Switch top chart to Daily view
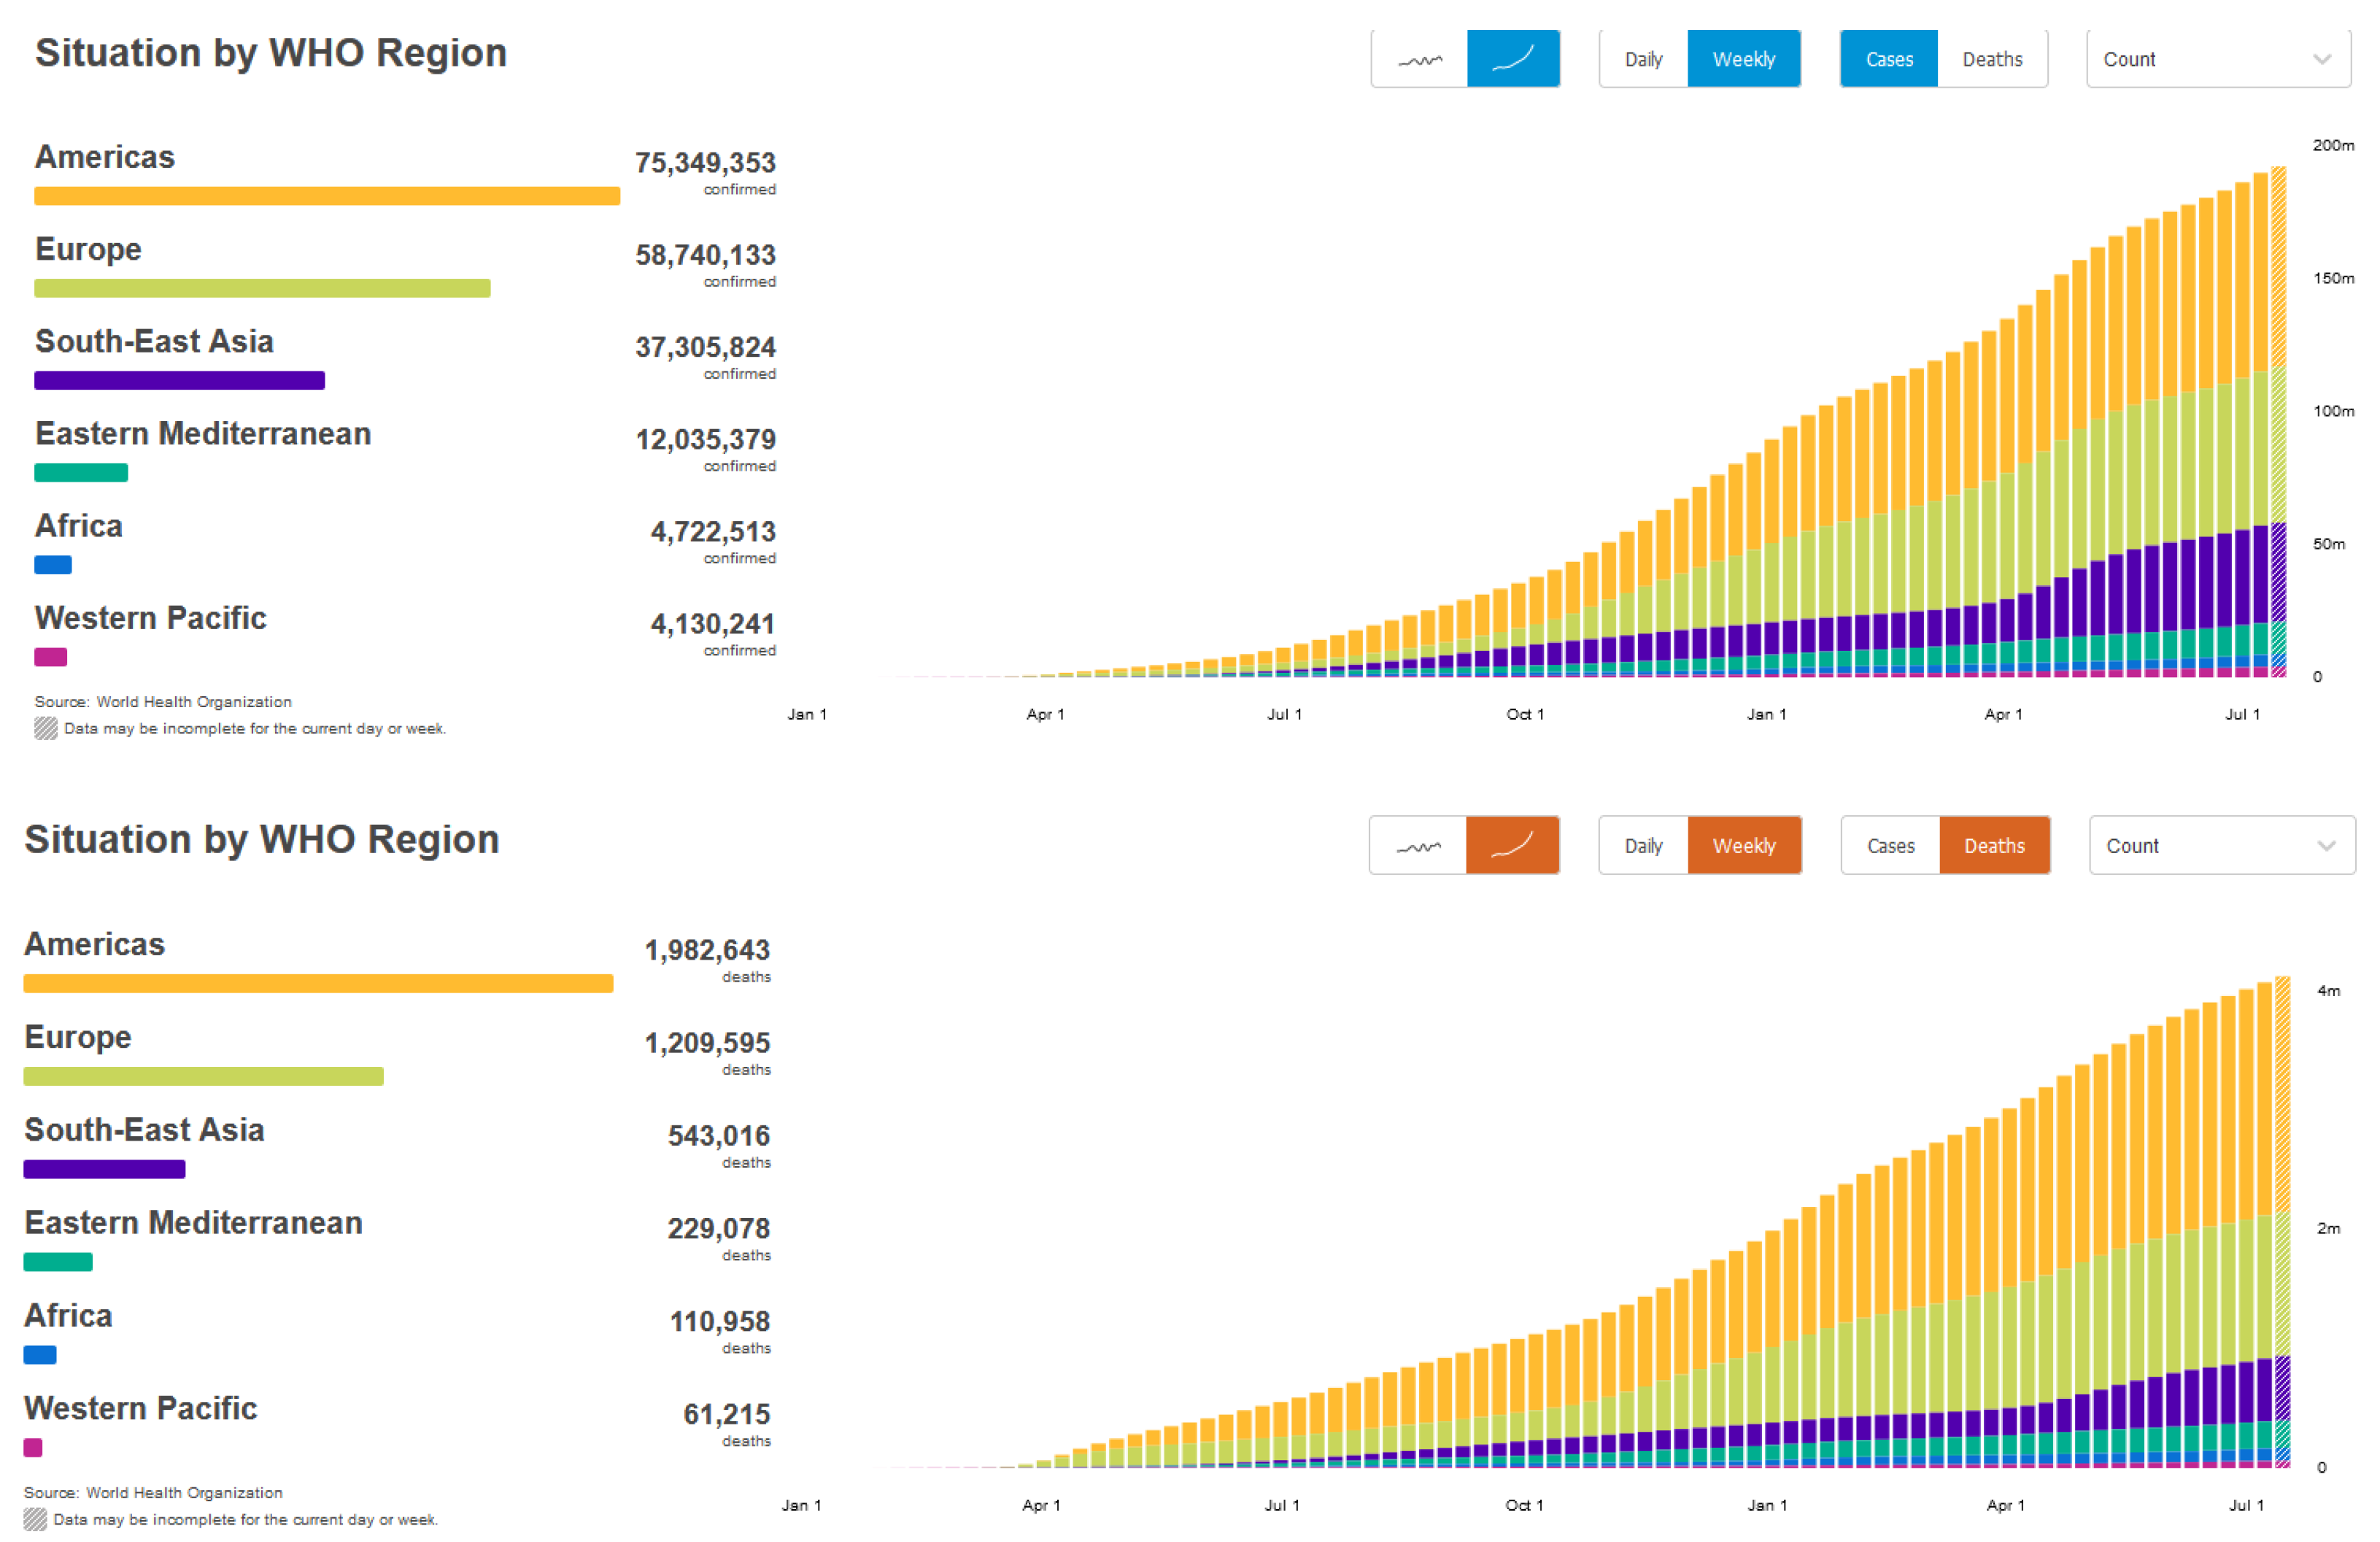Image resolution: width=2380 pixels, height=1542 pixels. pos(1643,60)
